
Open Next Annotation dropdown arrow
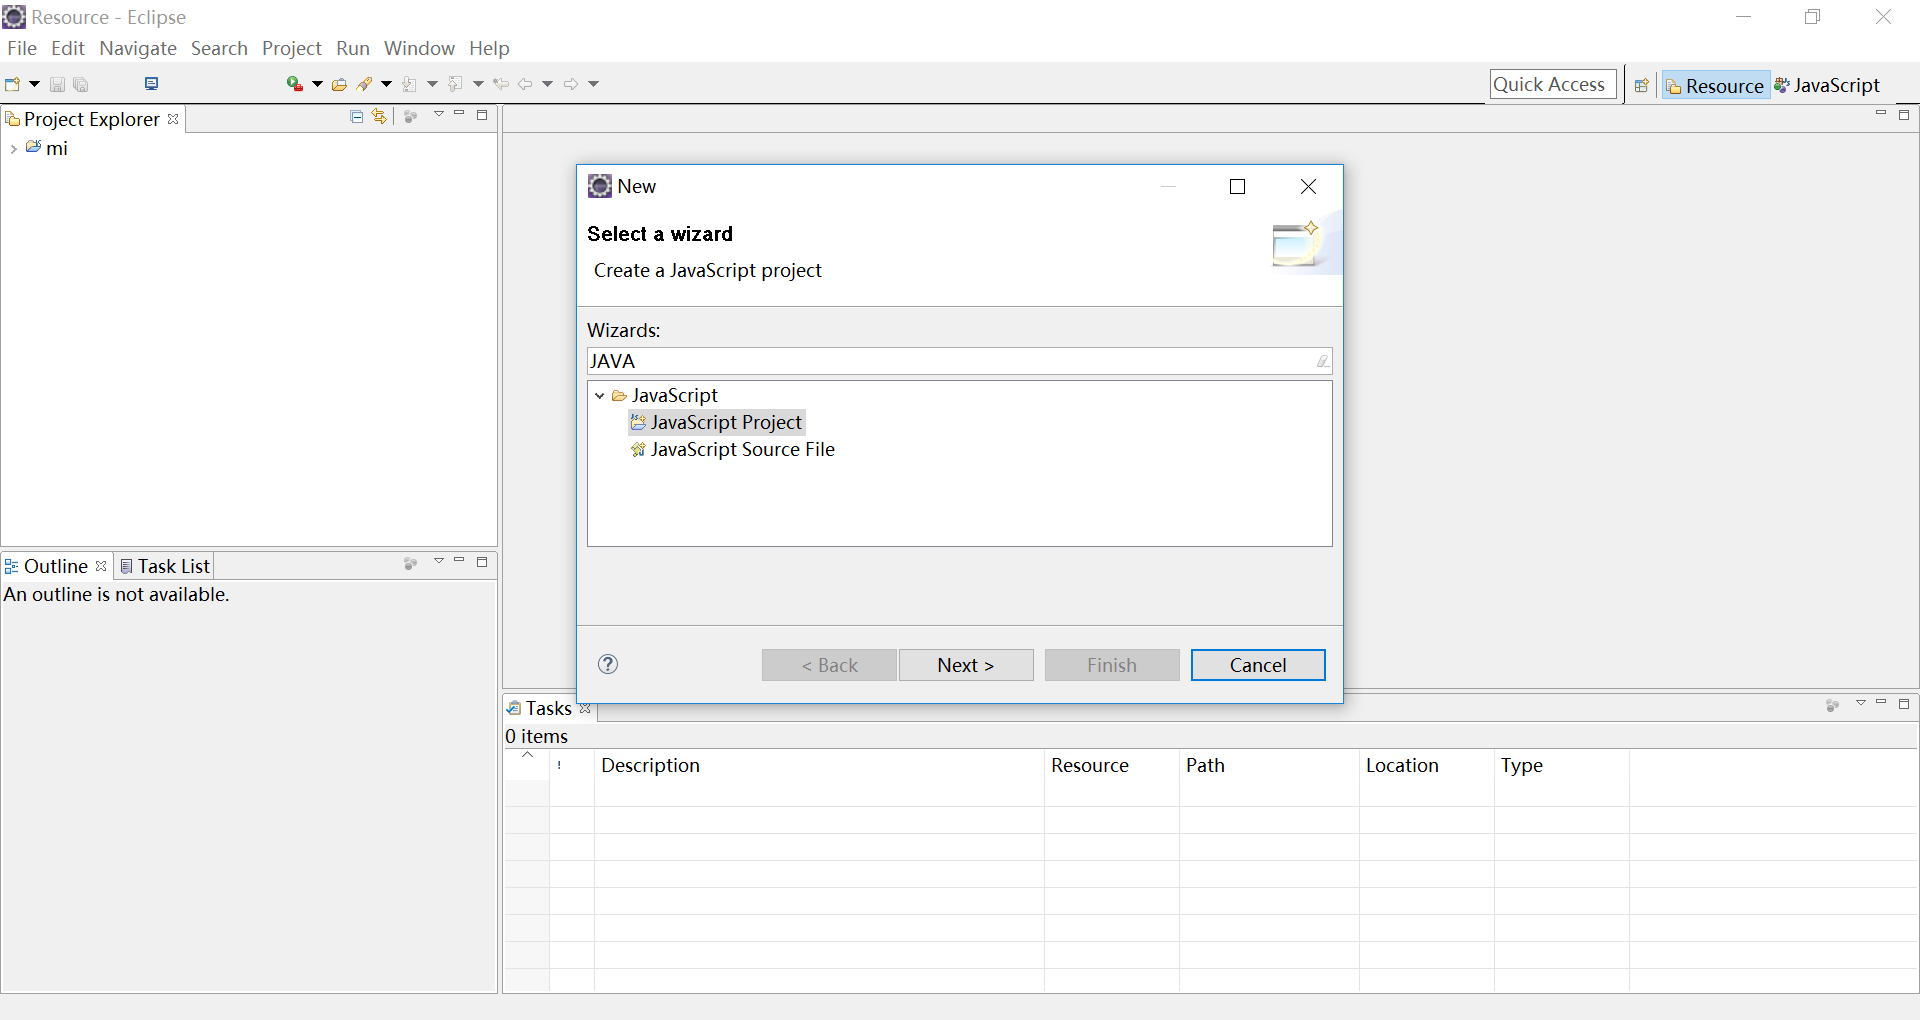432,84
